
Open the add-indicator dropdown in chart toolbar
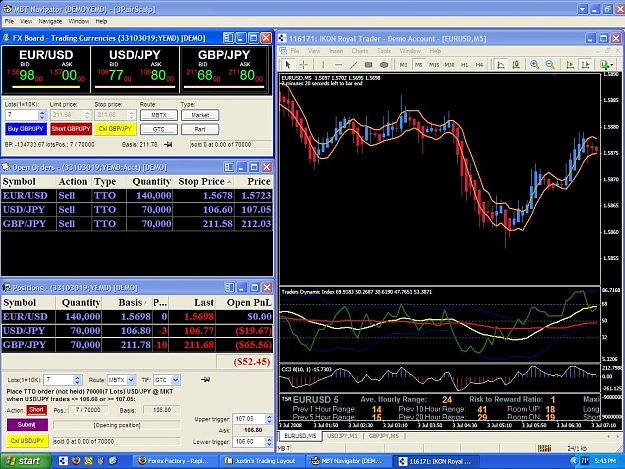(607, 65)
